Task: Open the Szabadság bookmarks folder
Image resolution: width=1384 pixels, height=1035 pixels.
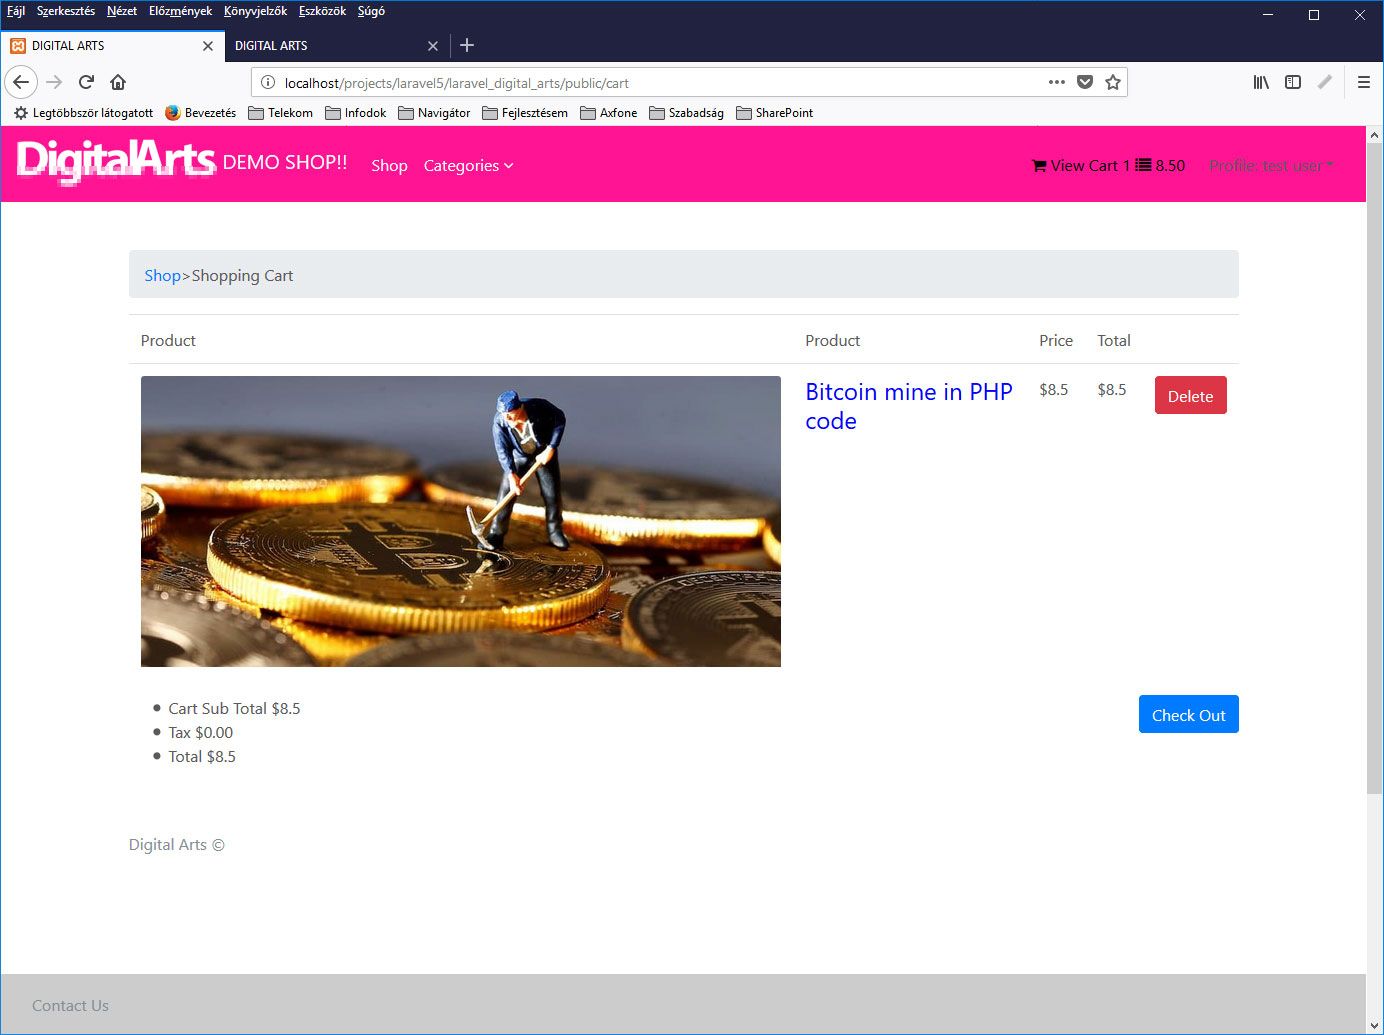Action: [x=687, y=113]
